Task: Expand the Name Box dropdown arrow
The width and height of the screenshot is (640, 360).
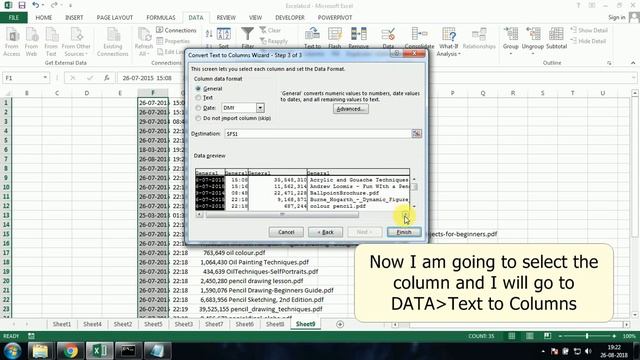Action: pos(45,78)
